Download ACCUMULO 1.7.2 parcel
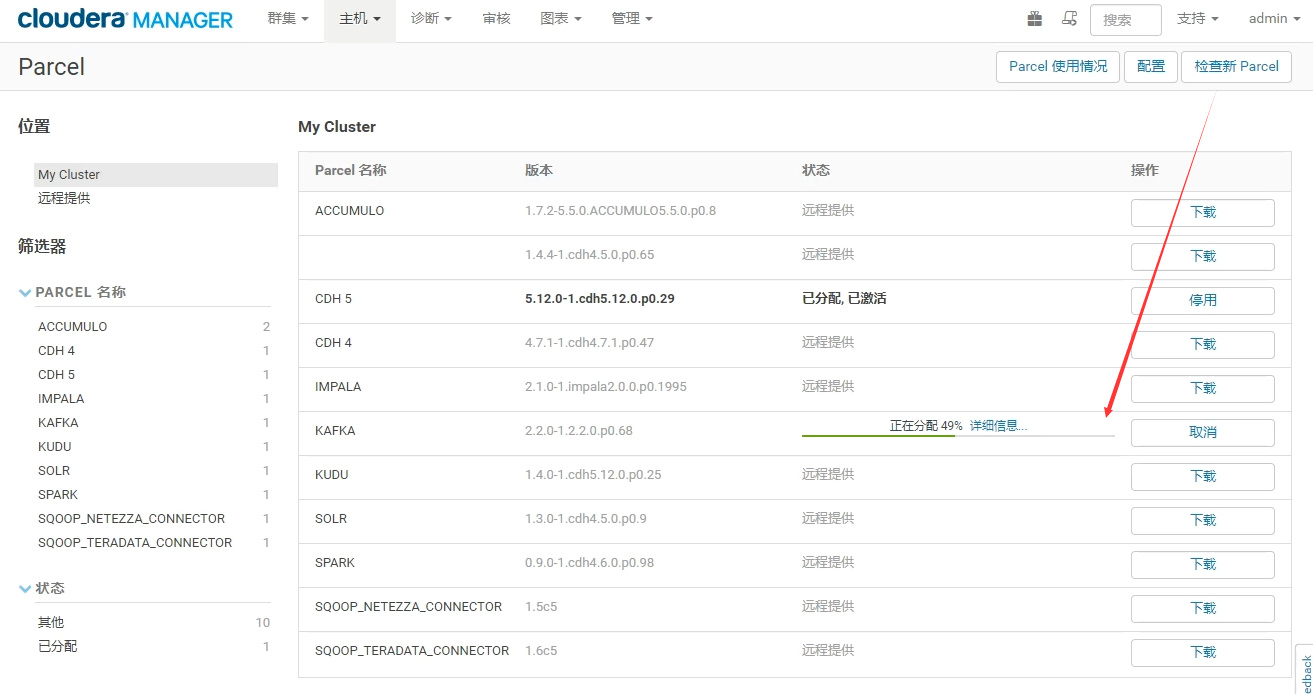 coord(1203,213)
